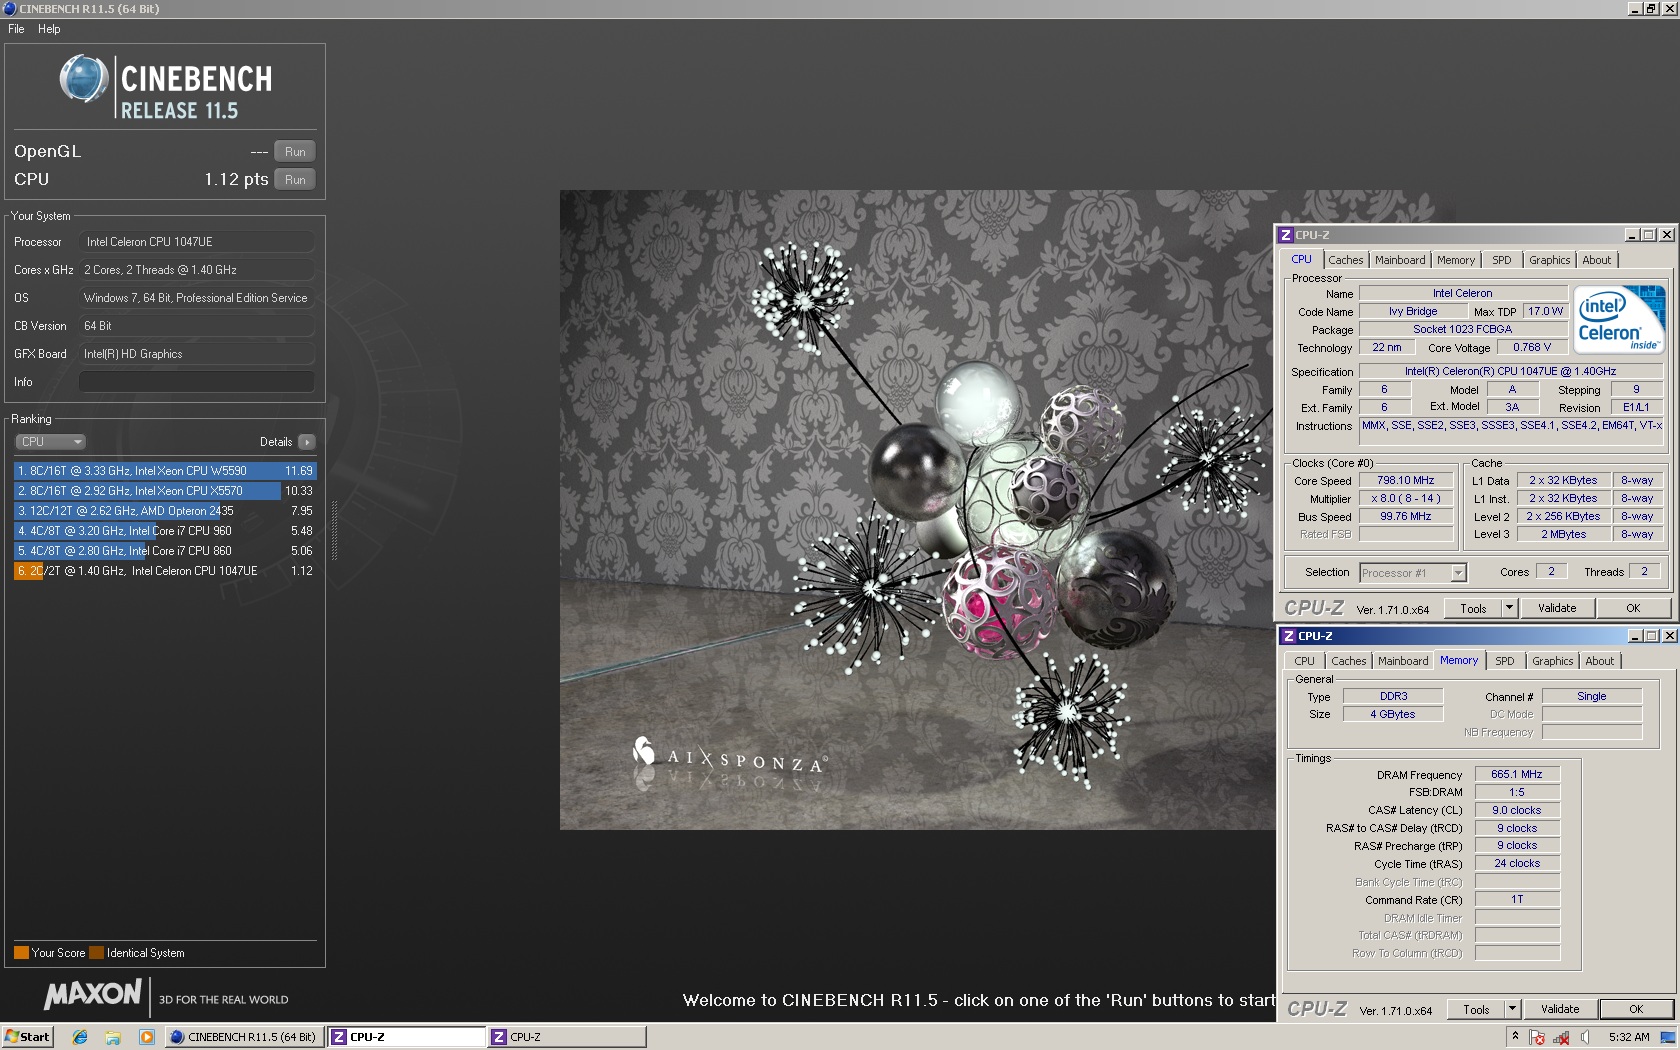This screenshot has height=1050, width=1680.
Task: Click the Show Desktop icon beside the clock
Action: point(1668,1037)
